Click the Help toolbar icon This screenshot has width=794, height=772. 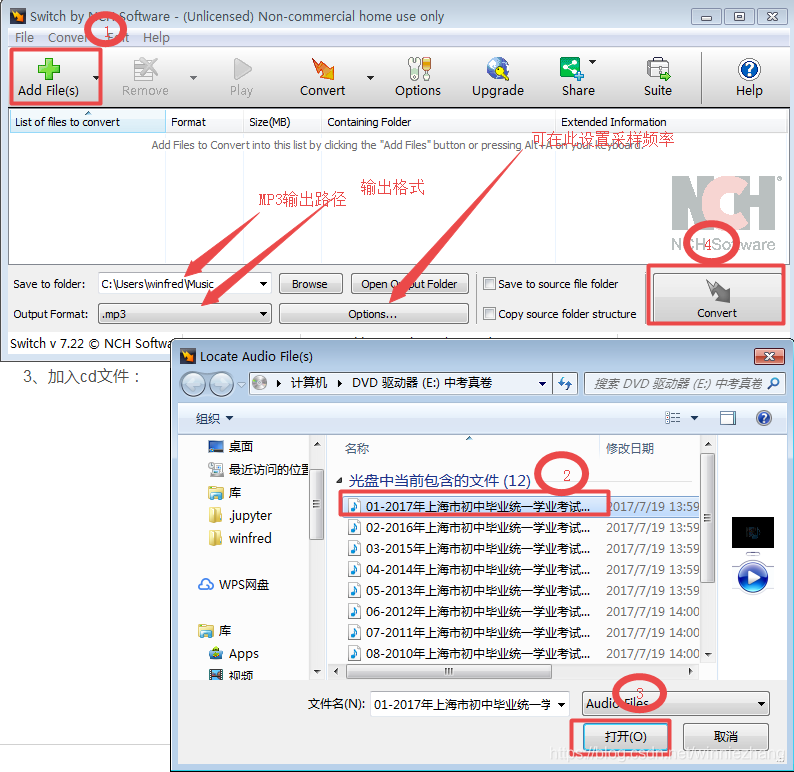[749, 69]
